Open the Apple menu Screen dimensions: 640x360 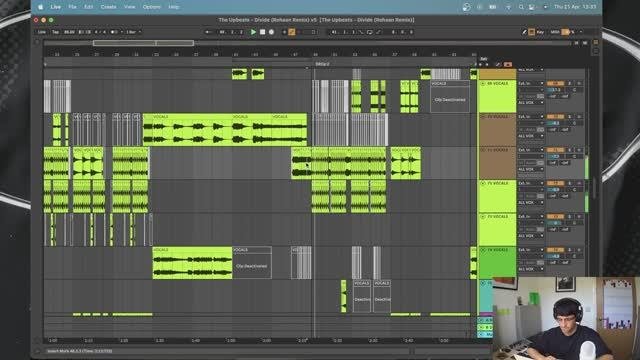click(40, 7)
